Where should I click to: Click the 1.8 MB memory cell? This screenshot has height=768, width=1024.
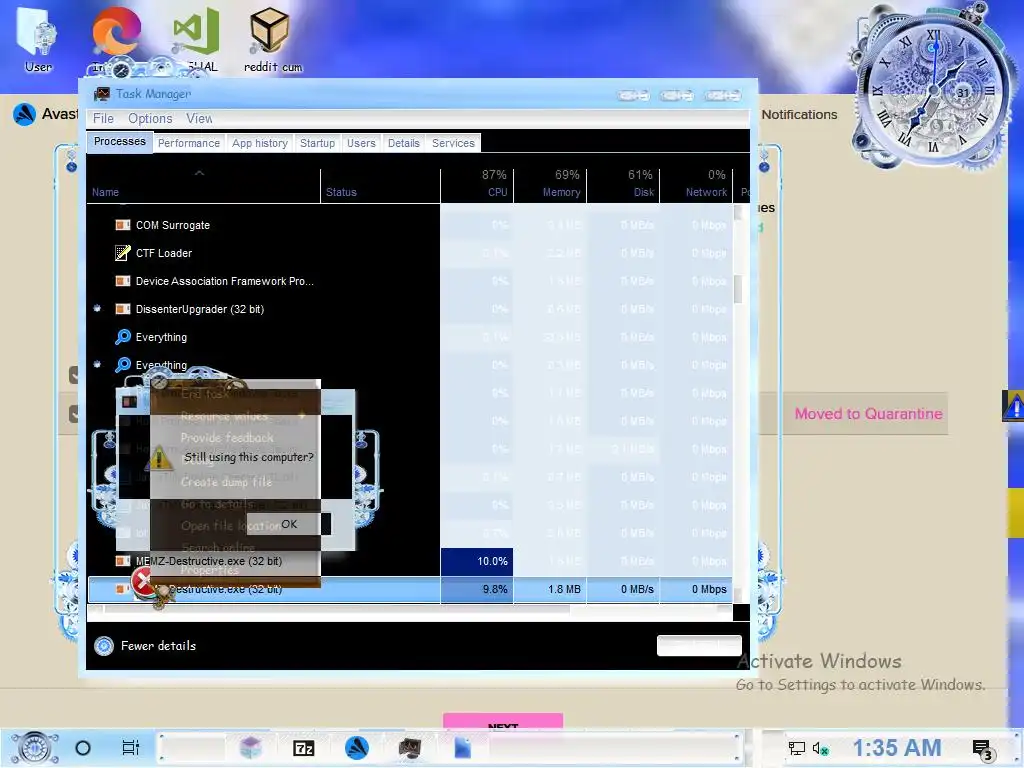click(551, 589)
